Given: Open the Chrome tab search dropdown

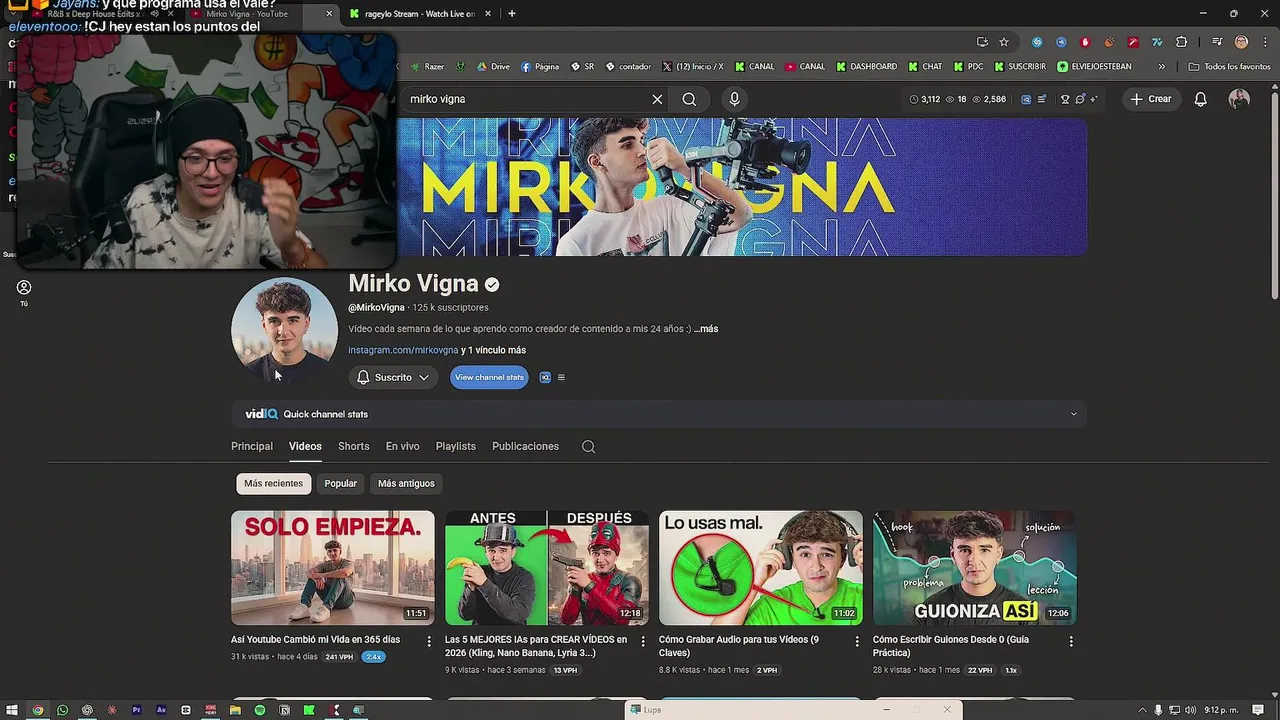Looking at the screenshot, I should pyautogui.click(x=11, y=14).
